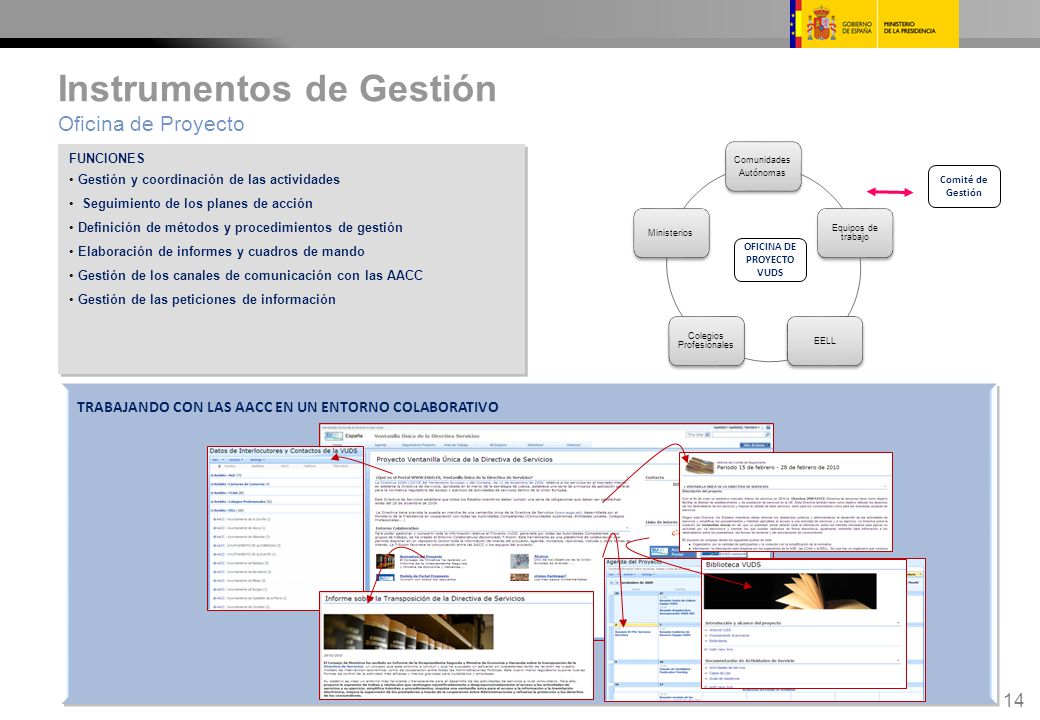Screen dimensions: 1040x720
Task: Select bullet 'Elaboración de informes y cuadros de mando'
Action: tap(221, 251)
